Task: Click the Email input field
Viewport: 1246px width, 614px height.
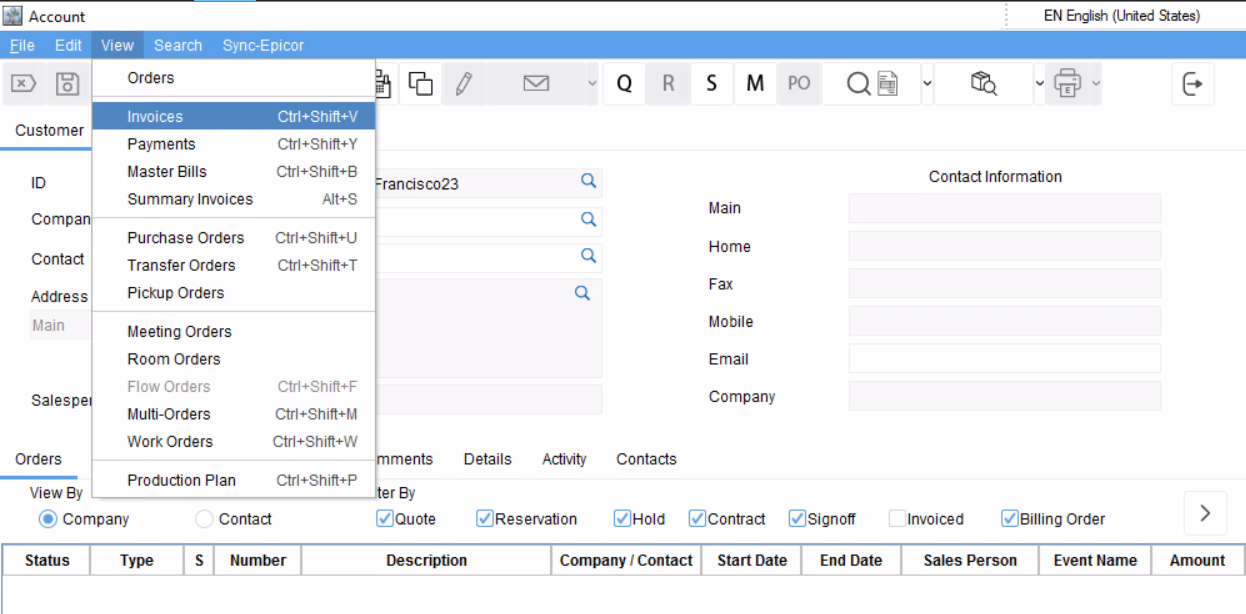Action: 1004,359
